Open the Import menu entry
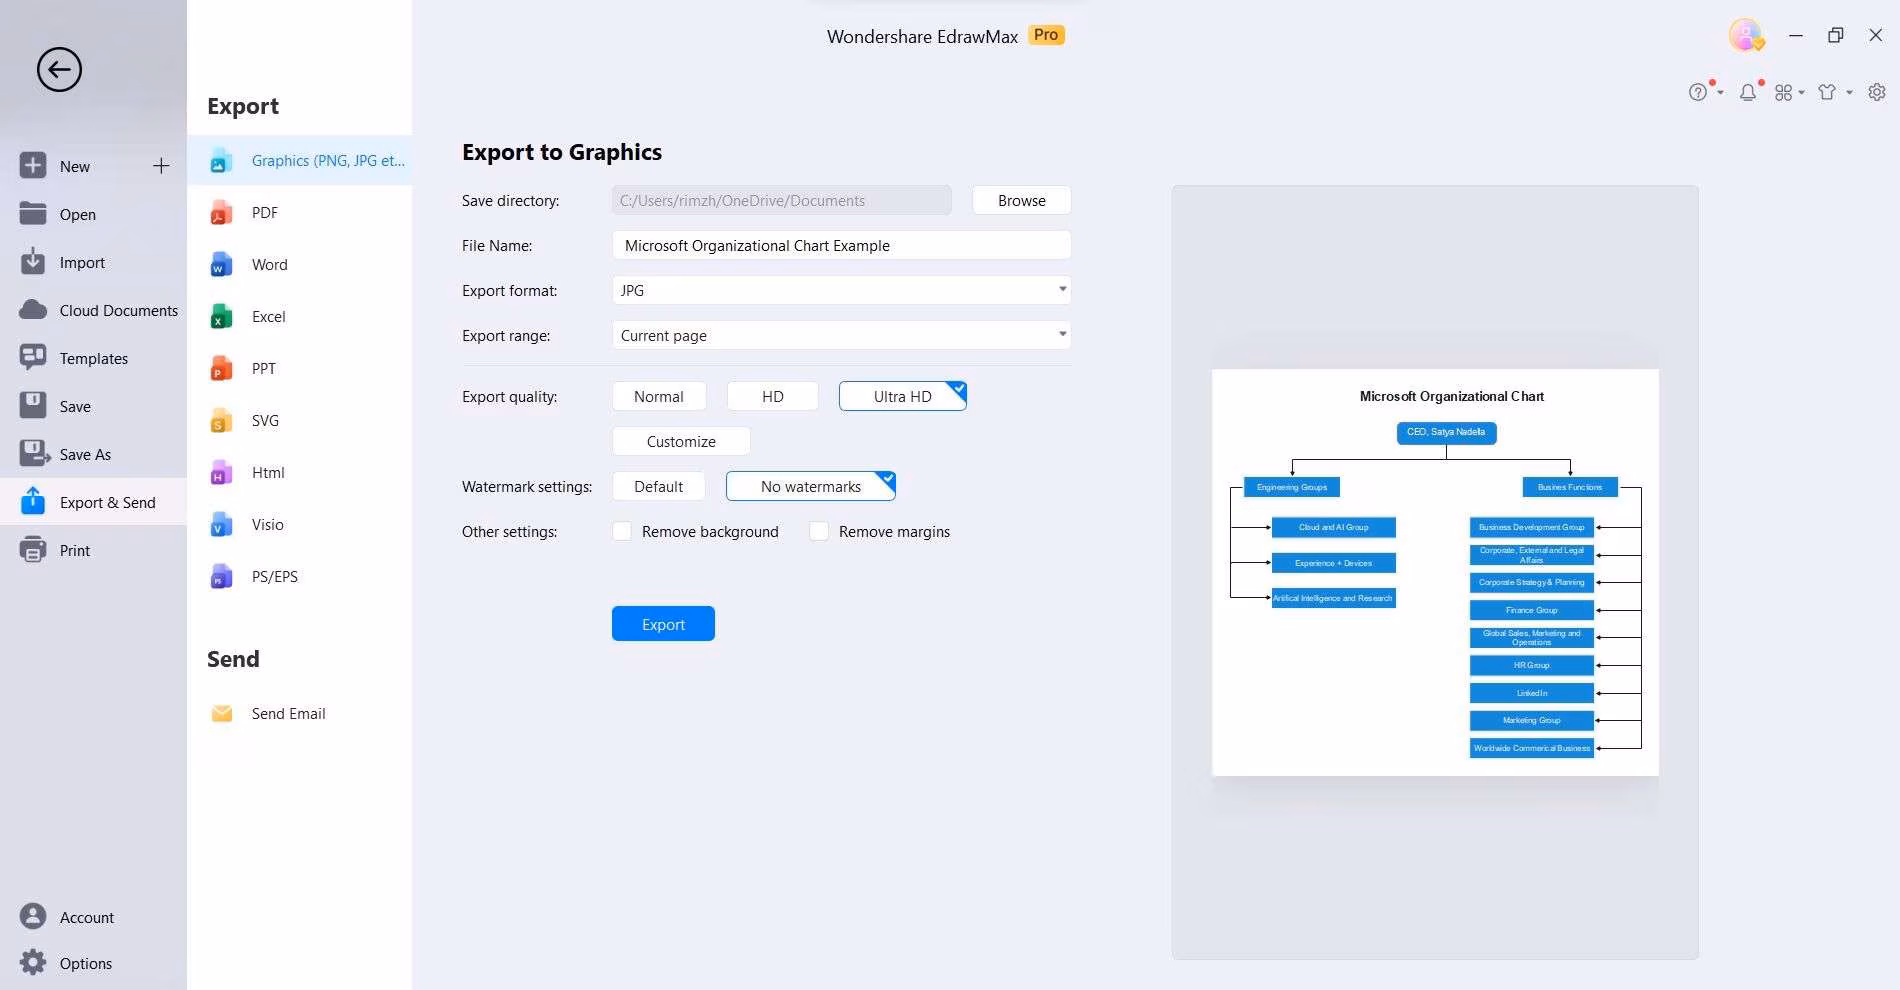 coord(93,262)
